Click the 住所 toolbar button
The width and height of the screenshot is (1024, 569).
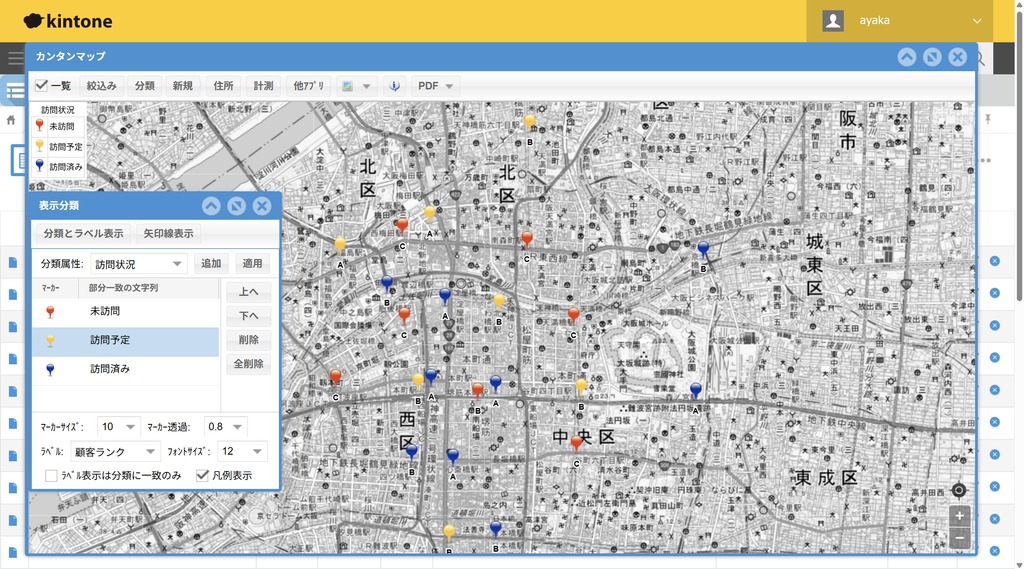coord(223,86)
